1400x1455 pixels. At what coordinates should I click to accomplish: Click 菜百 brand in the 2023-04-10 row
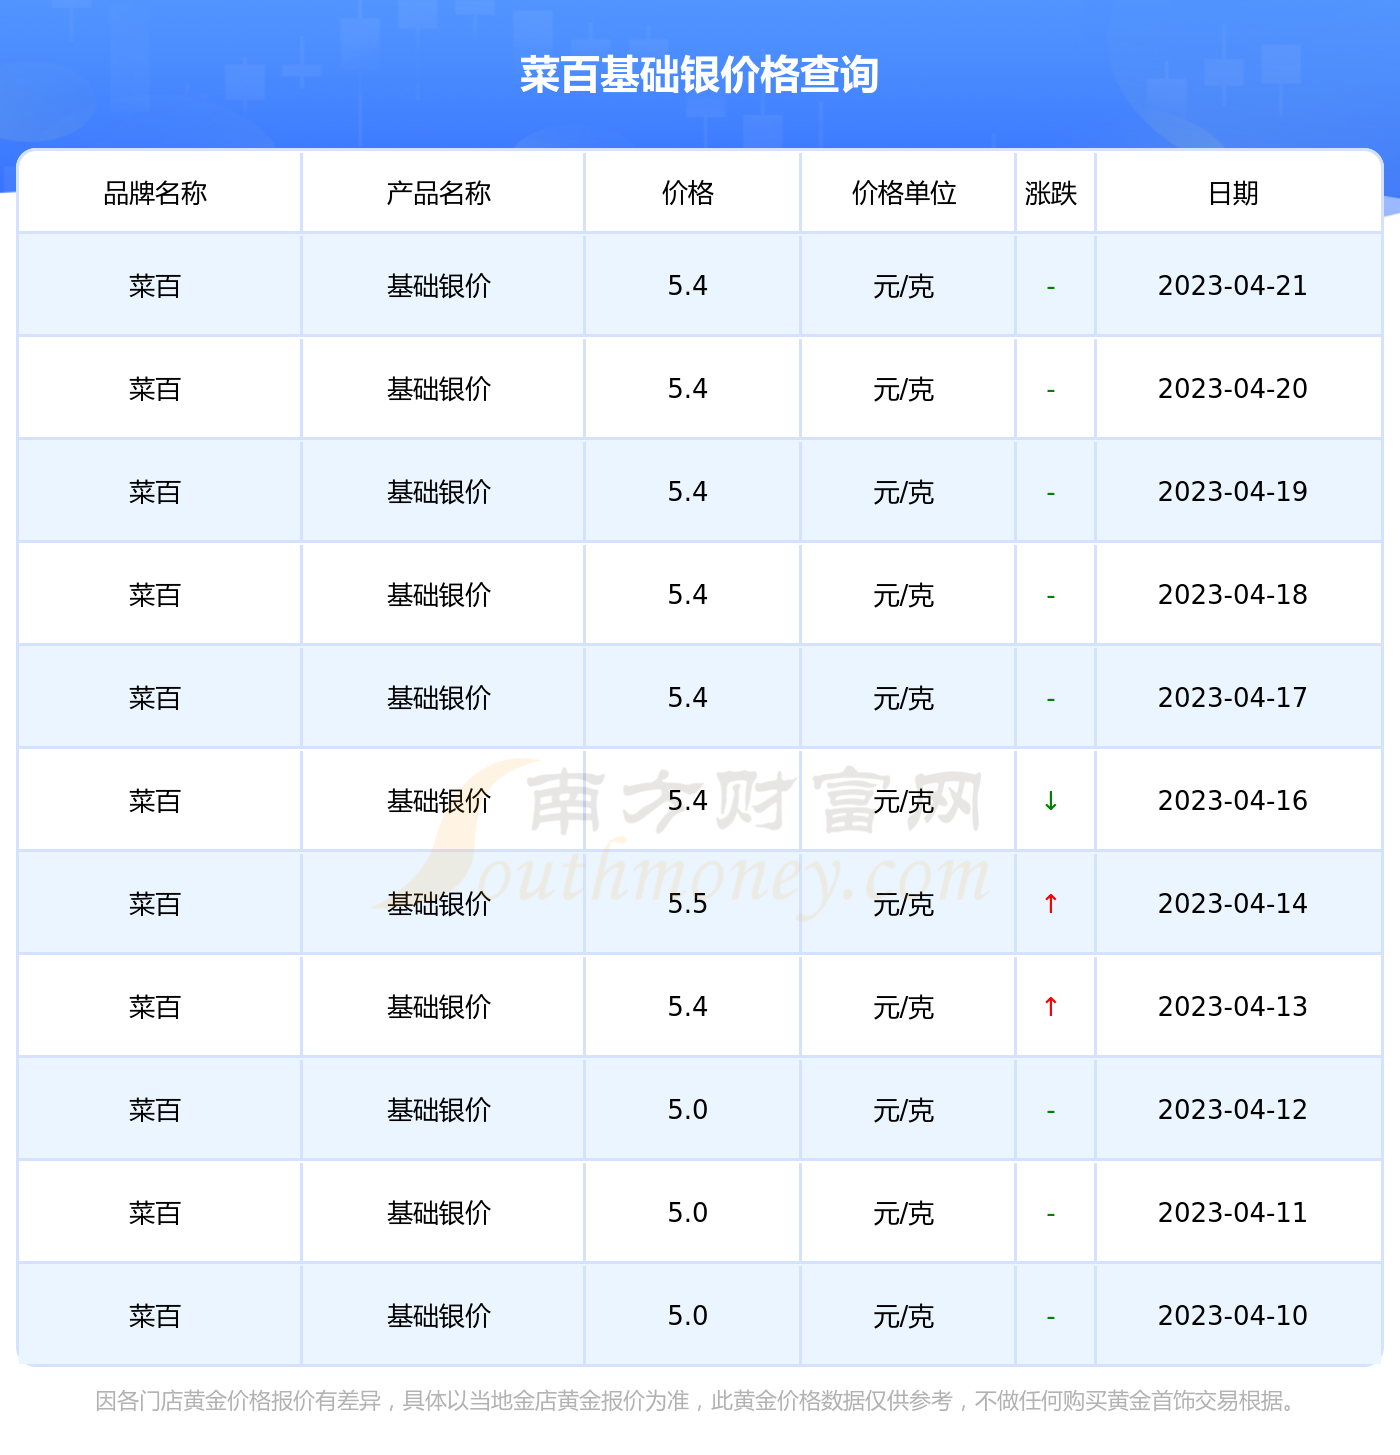pos(155,1317)
